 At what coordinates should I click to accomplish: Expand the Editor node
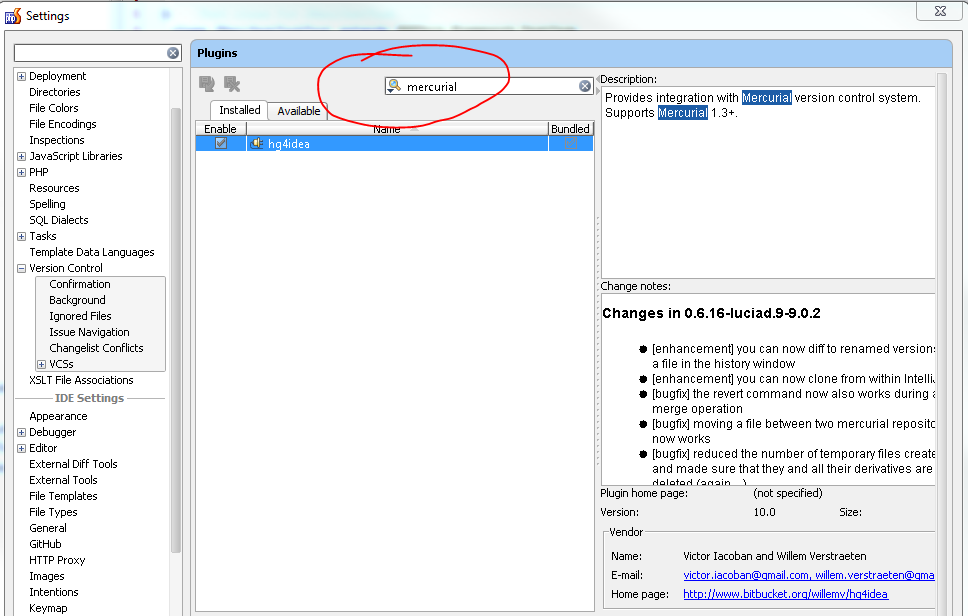click(22, 449)
